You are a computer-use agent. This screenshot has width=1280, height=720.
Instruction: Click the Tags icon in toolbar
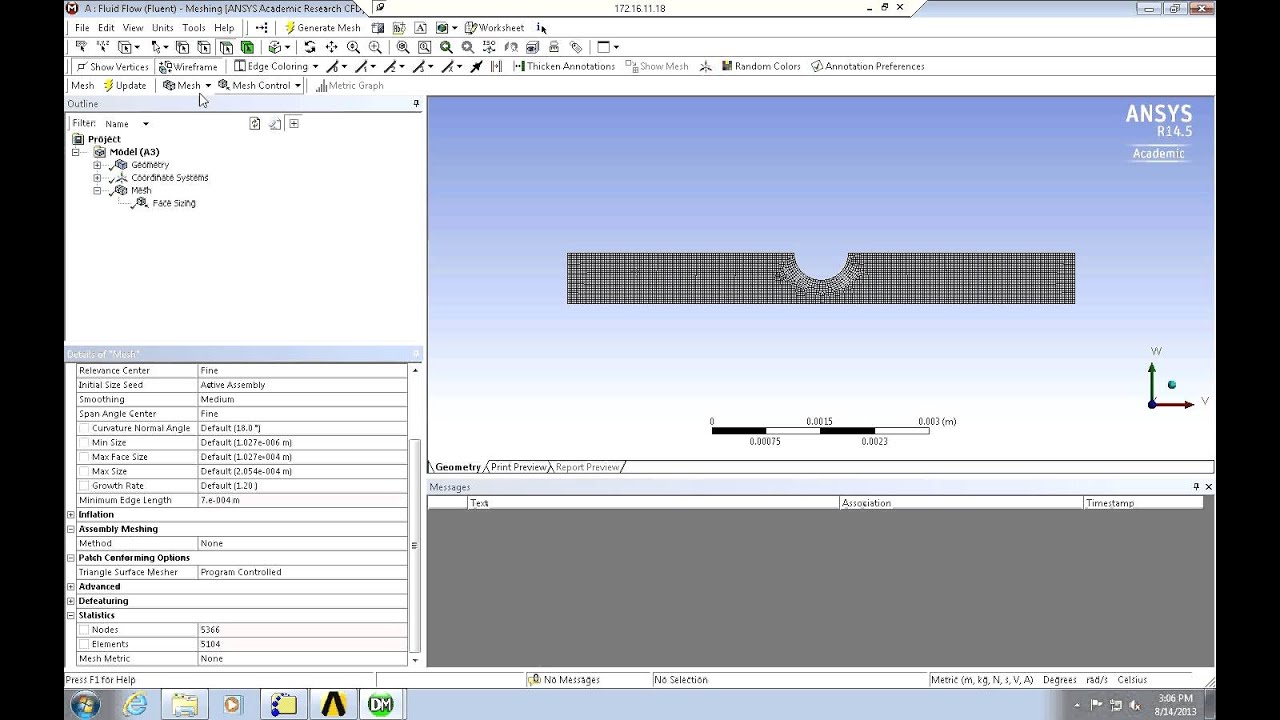(576, 47)
